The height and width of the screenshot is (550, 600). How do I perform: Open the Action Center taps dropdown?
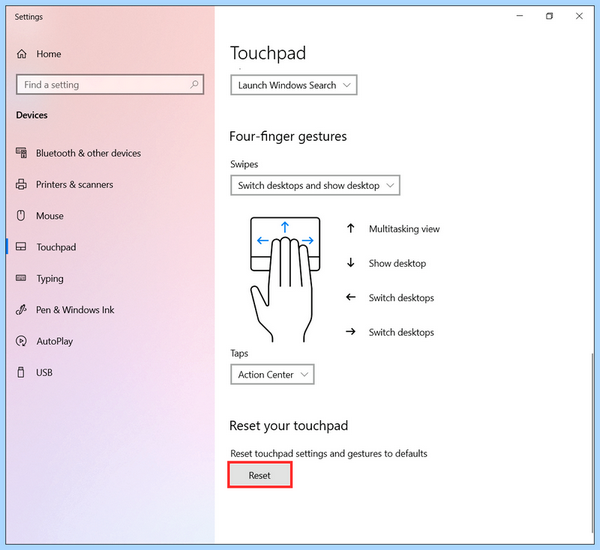coord(272,374)
